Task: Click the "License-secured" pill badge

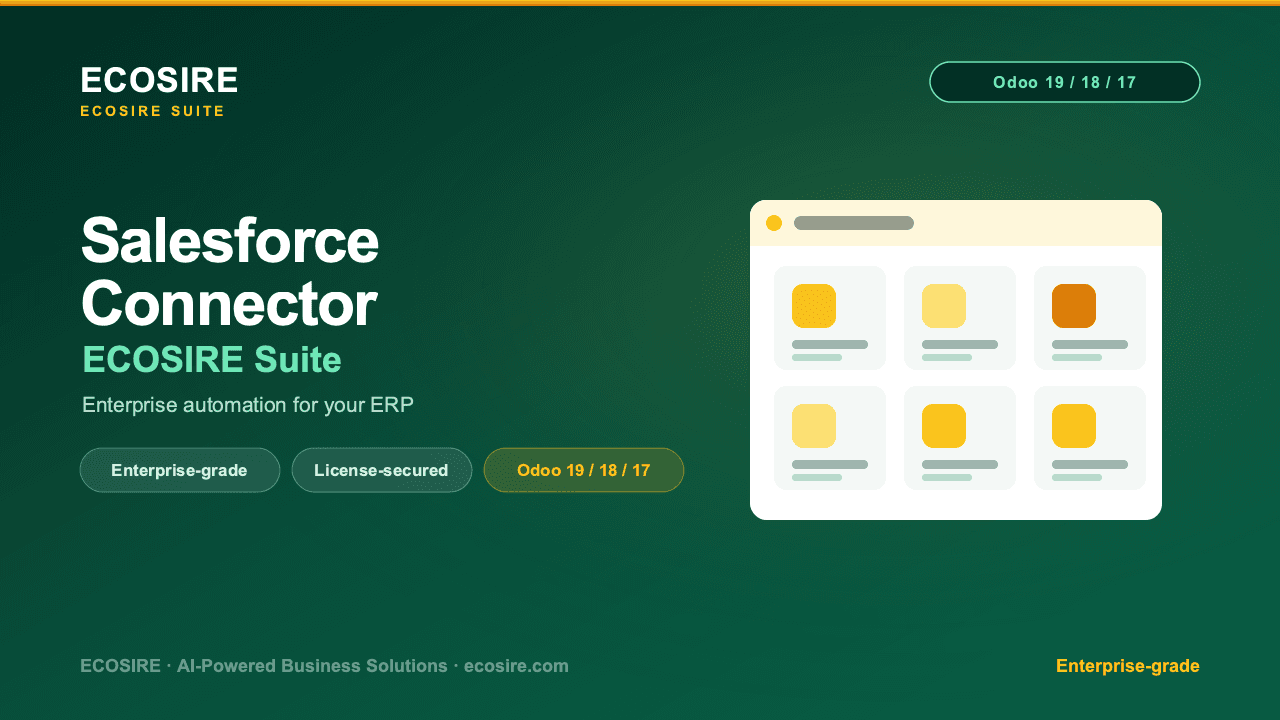Action: (x=382, y=470)
